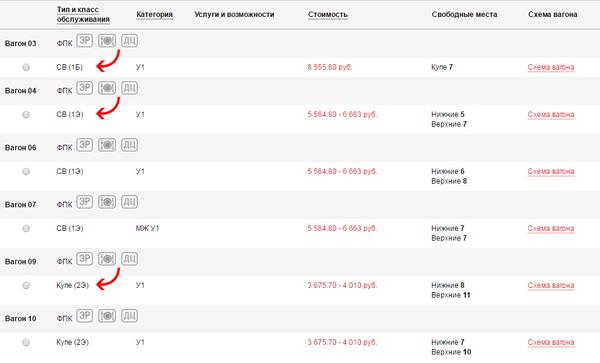Click Верхние 11 seats text in Вагон 09
Image resolution: width=600 pixels, height=363 pixels.
pos(451,295)
